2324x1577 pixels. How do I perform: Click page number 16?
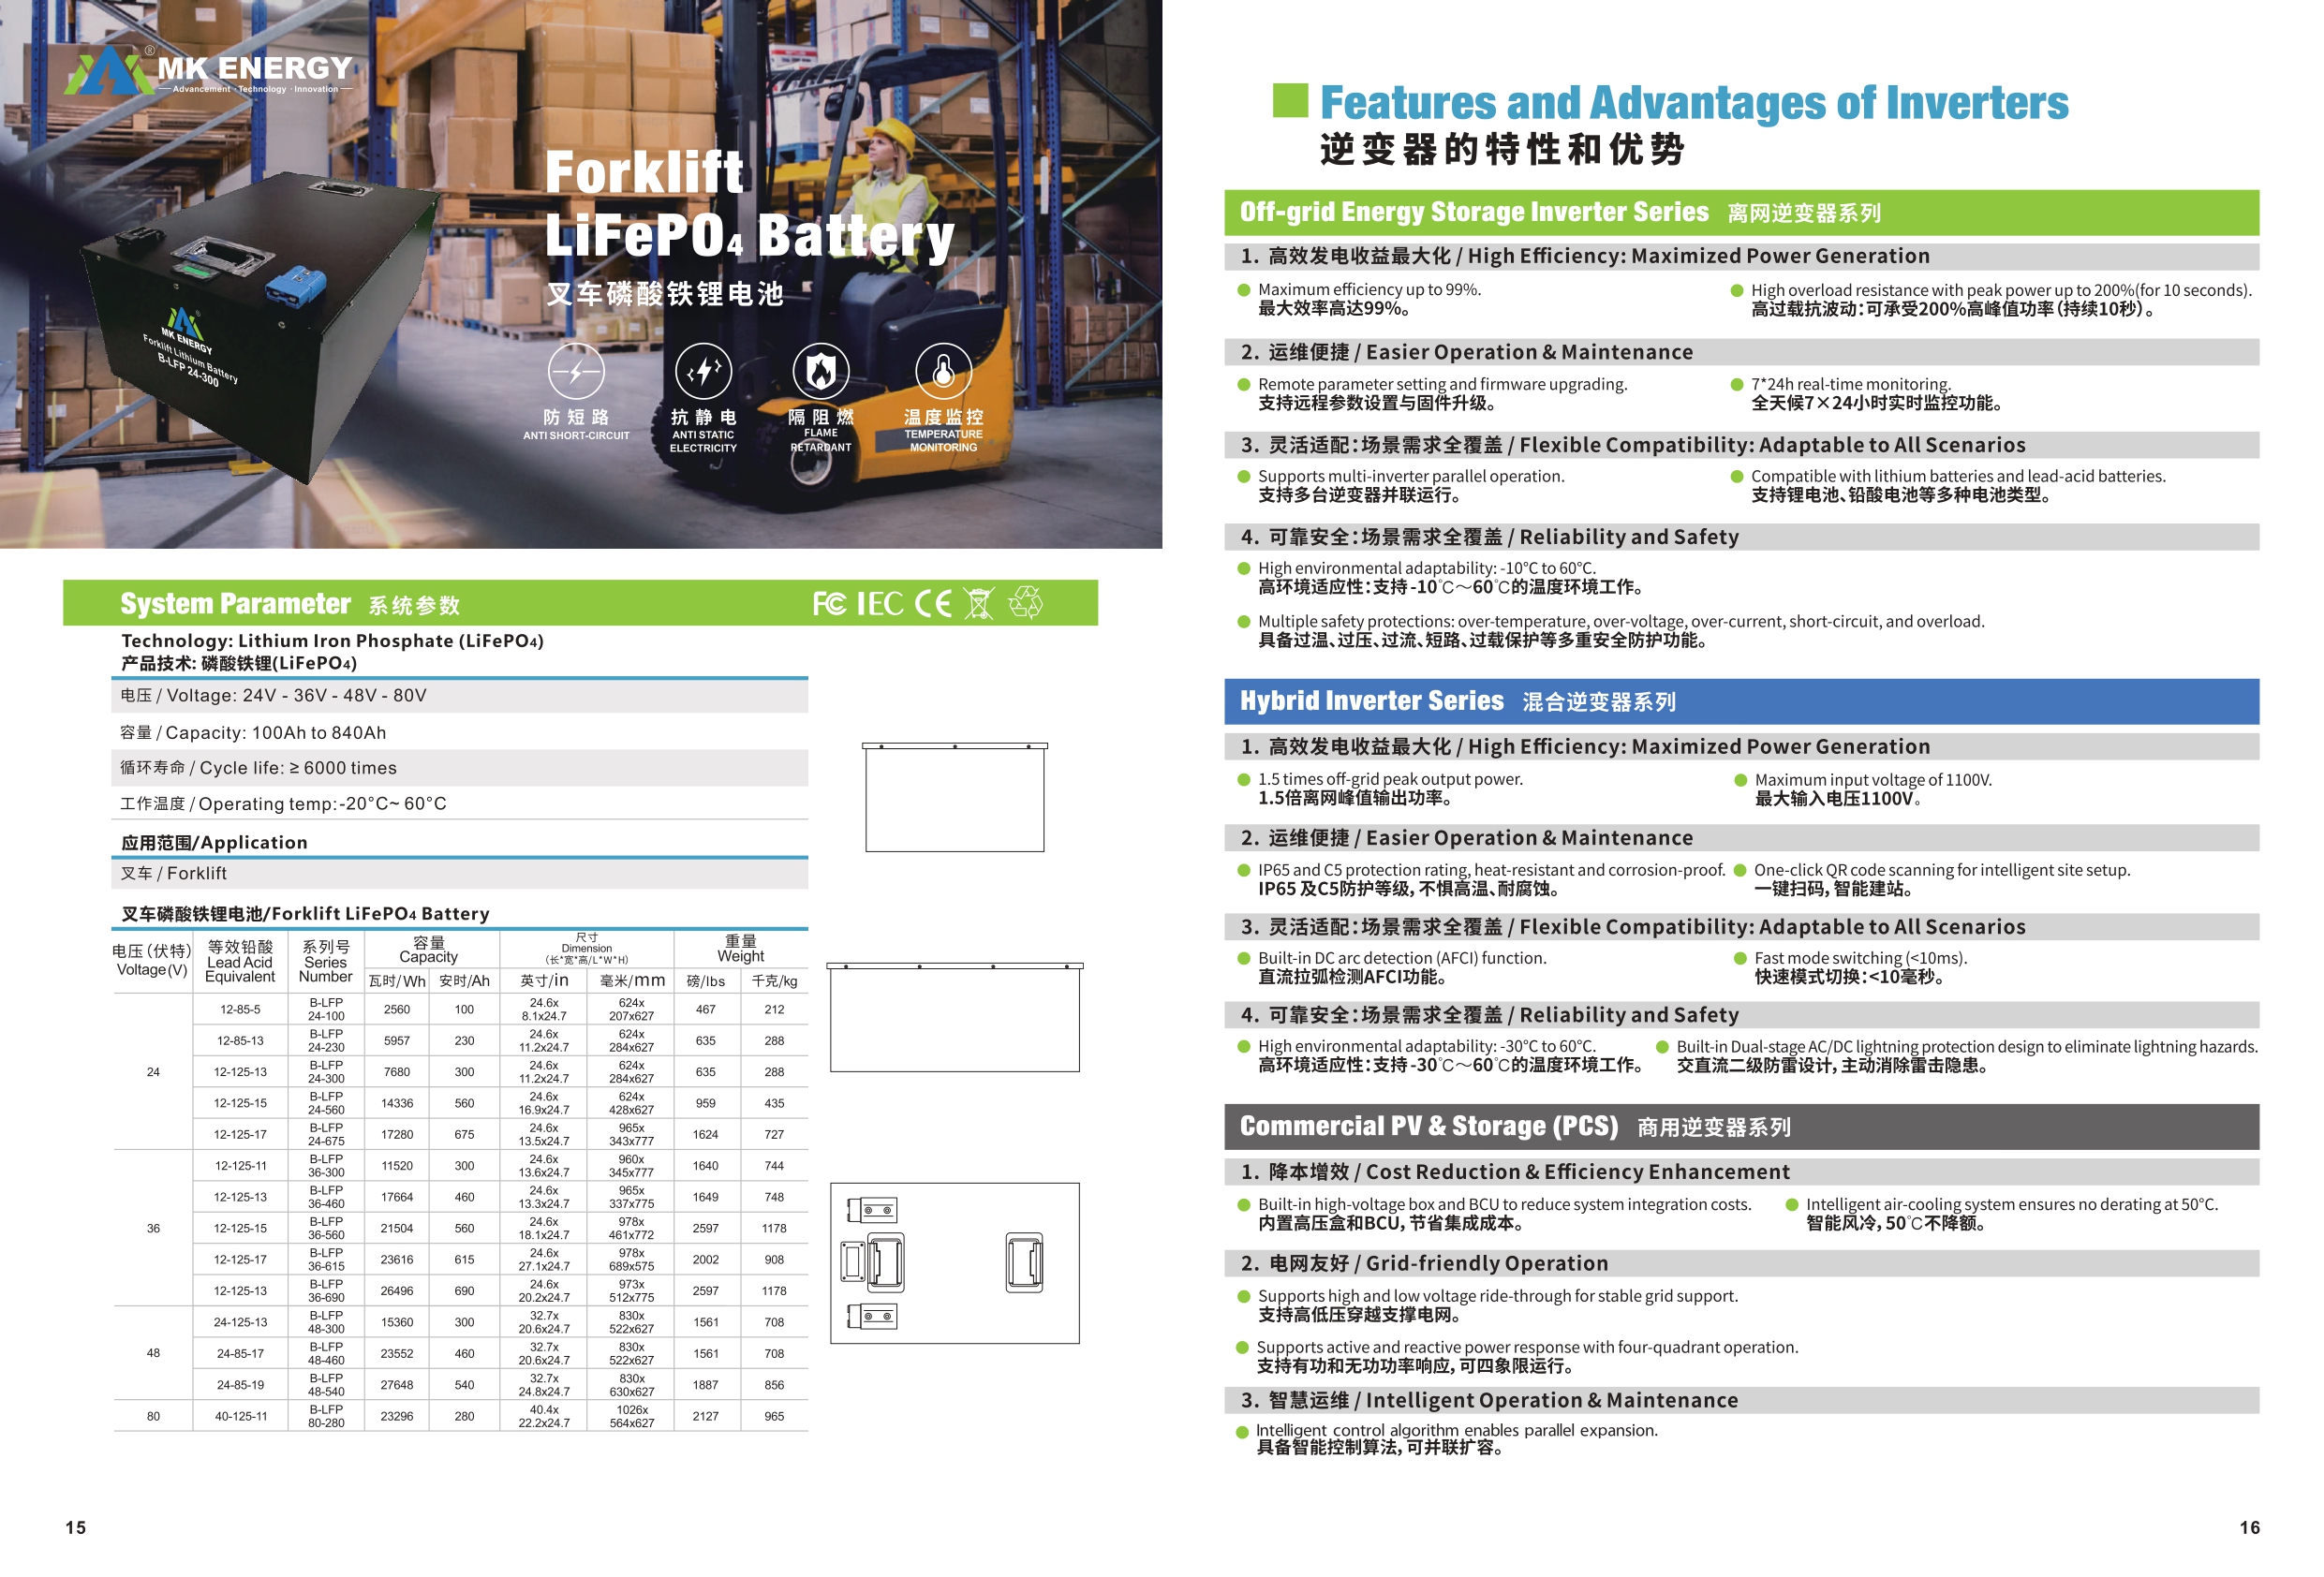(x=2250, y=1528)
